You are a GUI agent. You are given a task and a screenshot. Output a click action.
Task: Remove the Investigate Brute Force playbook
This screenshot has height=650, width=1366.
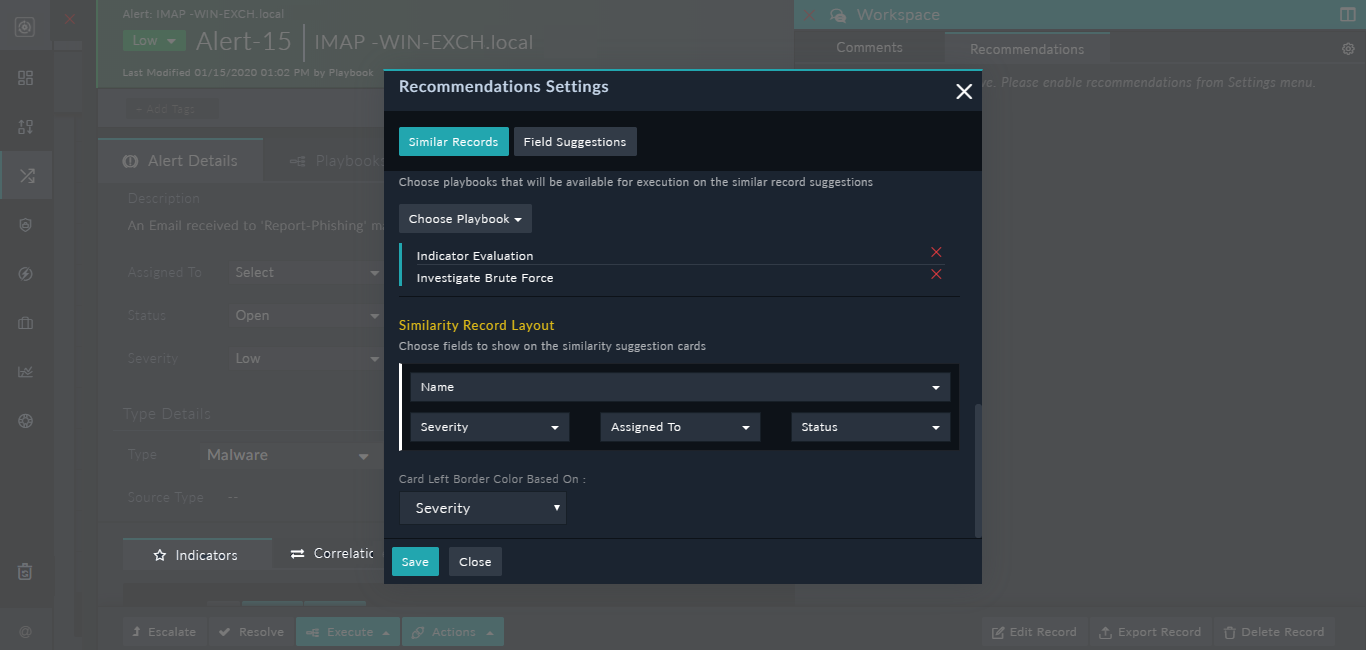[x=936, y=274]
